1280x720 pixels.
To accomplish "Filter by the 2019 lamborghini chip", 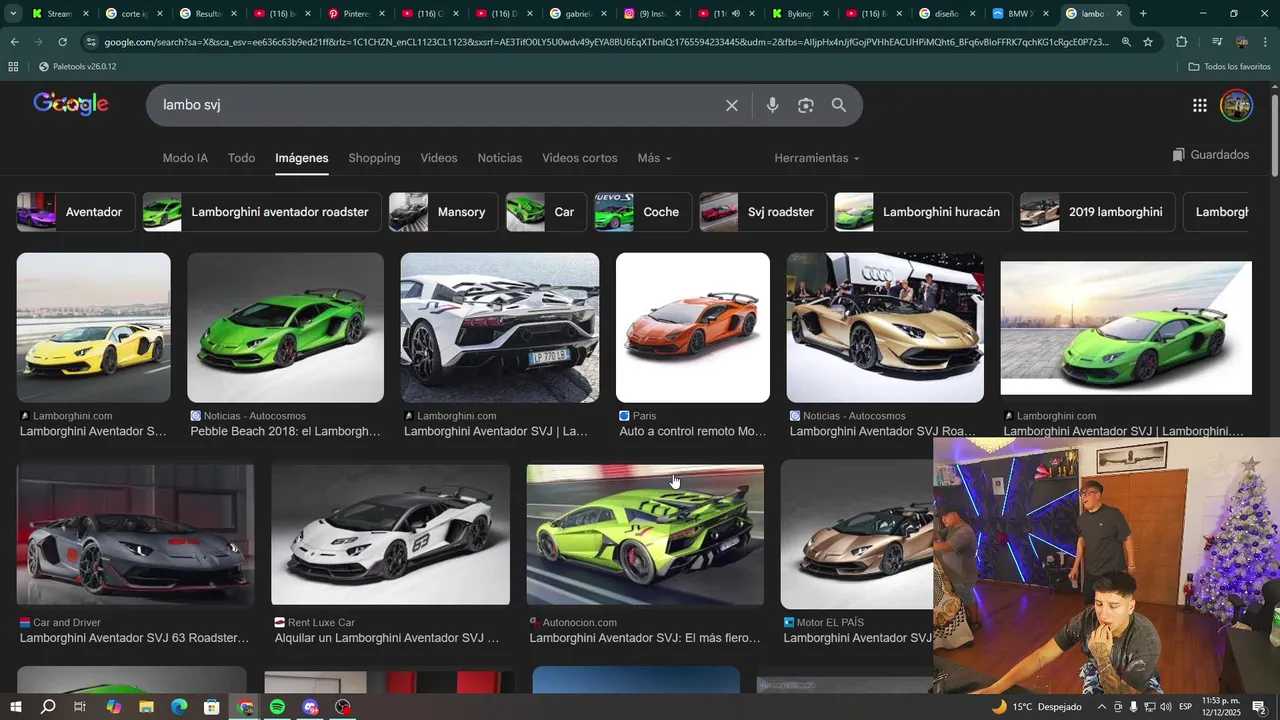I will pos(1097,212).
